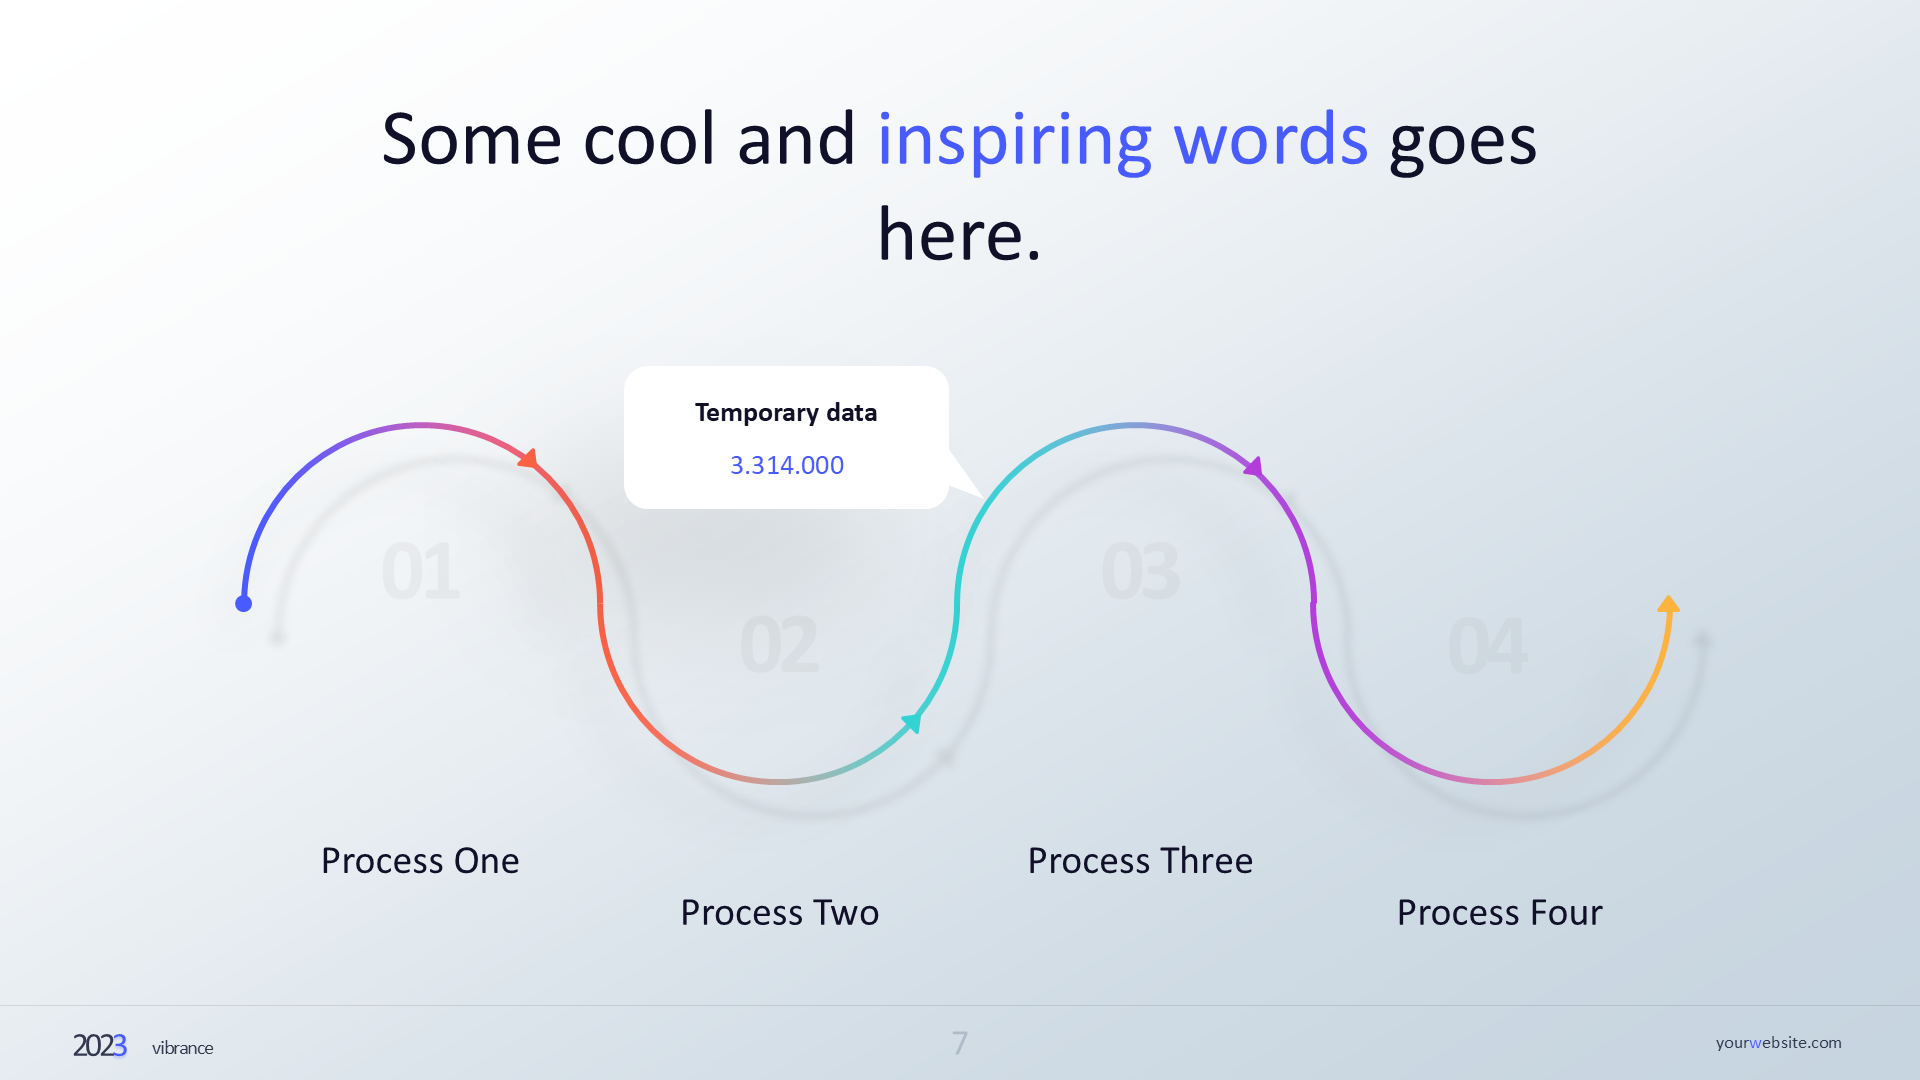Image resolution: width=1920 pixels, height=1080 pixels.
Task: Select the faded 03 step number
Action: tap(1140, 572)
